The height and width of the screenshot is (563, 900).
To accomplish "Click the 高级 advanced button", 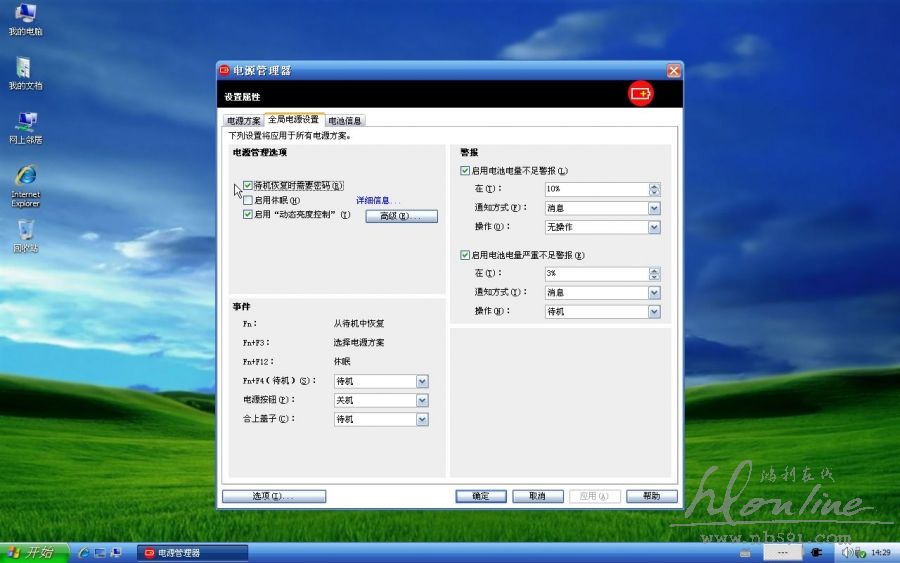I will [401, 216].
